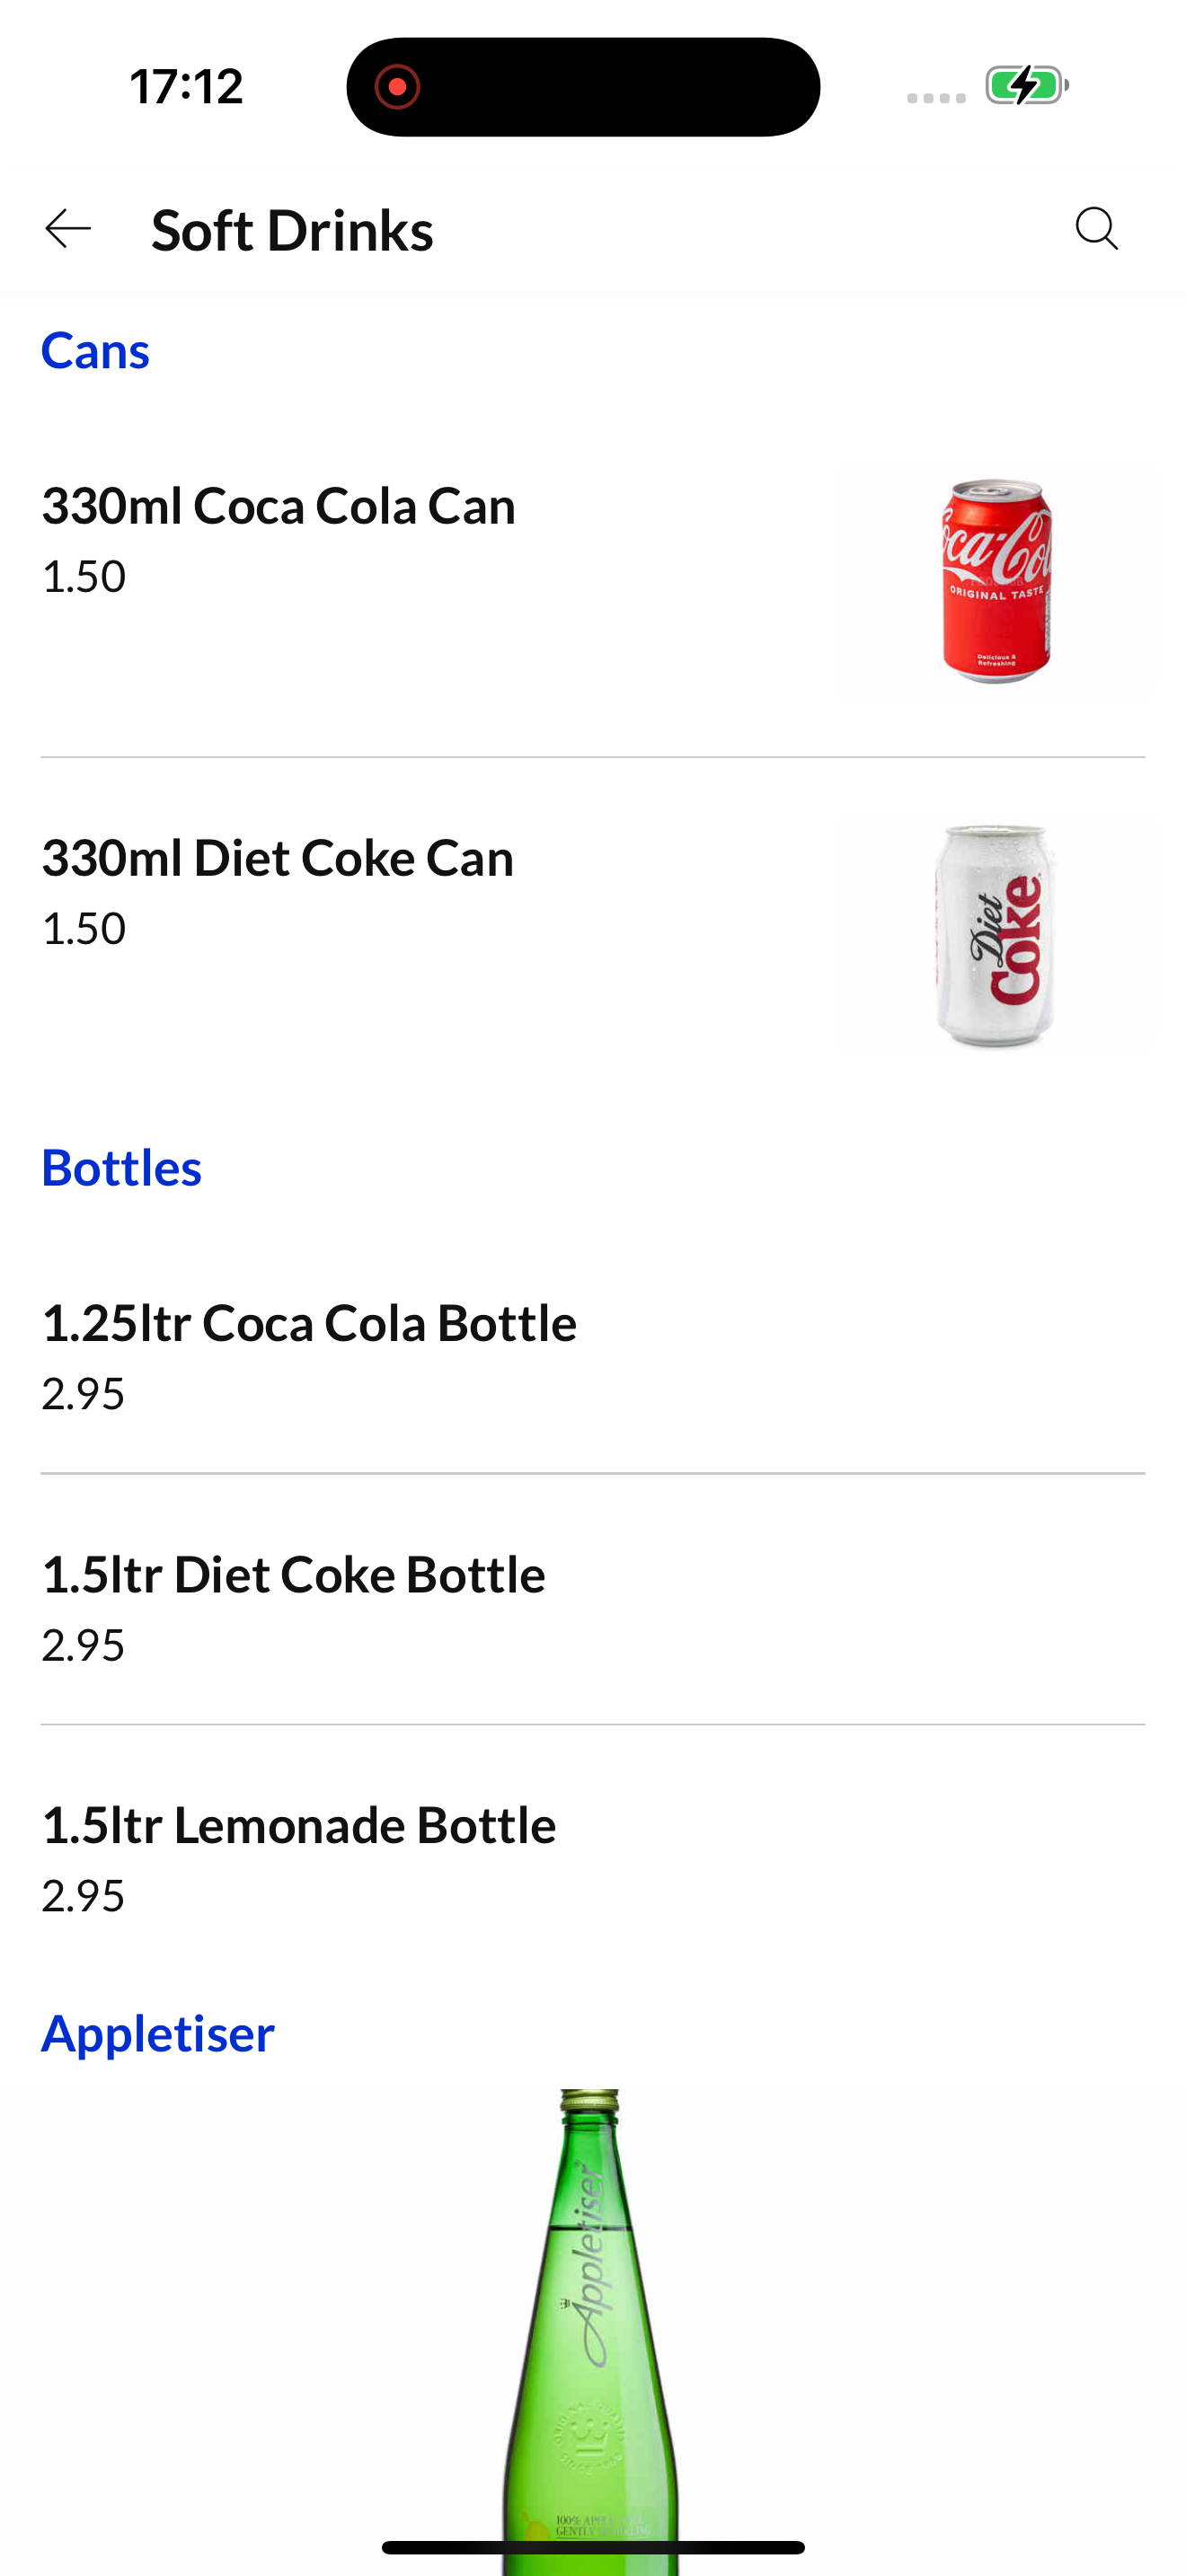Tap the 1.50 price under Coca Cola Can

pos(84,577)
